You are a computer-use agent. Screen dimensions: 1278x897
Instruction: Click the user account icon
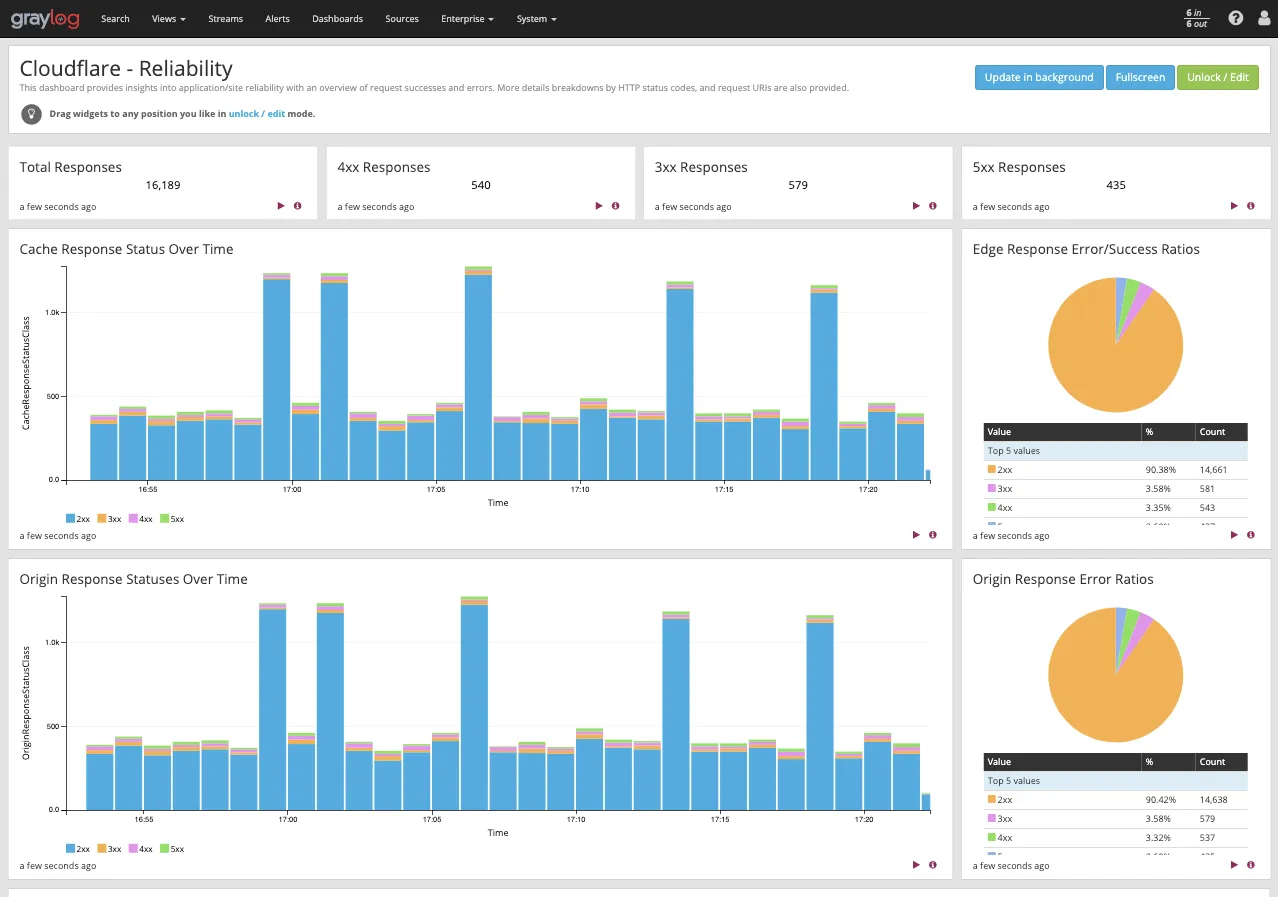pyautogui.click(x=1263, y=18)
